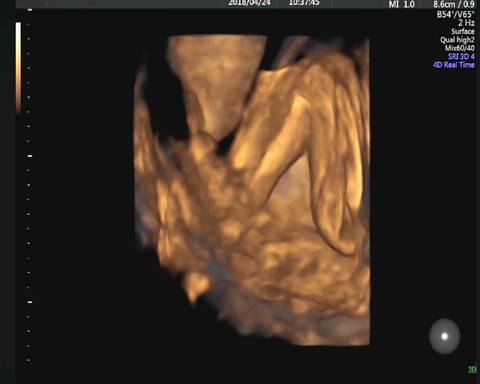The height and width of the screenshot is (384, 480).
Task: Click the 8.6cm / 0.9 depth readout
Action: (454, 4)
